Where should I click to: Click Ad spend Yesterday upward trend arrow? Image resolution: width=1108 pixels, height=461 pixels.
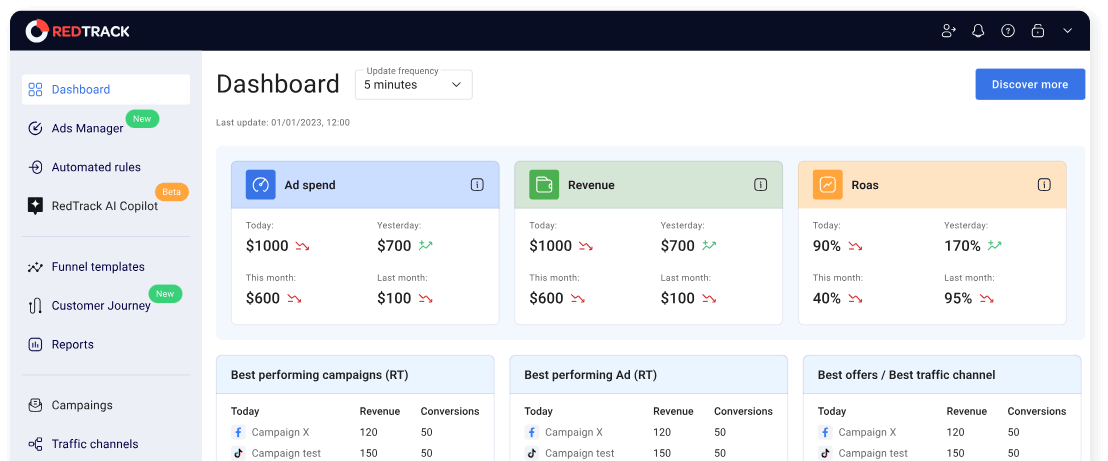point(425,245)
